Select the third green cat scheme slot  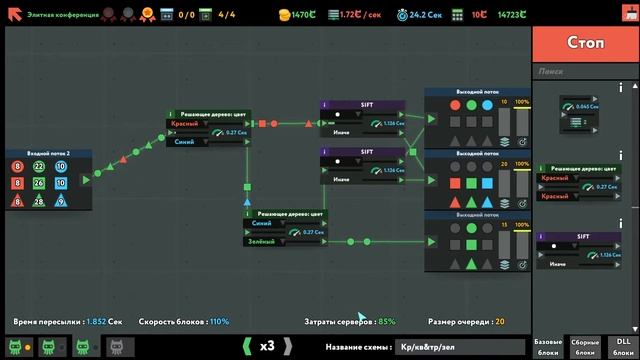pos(86,347)
